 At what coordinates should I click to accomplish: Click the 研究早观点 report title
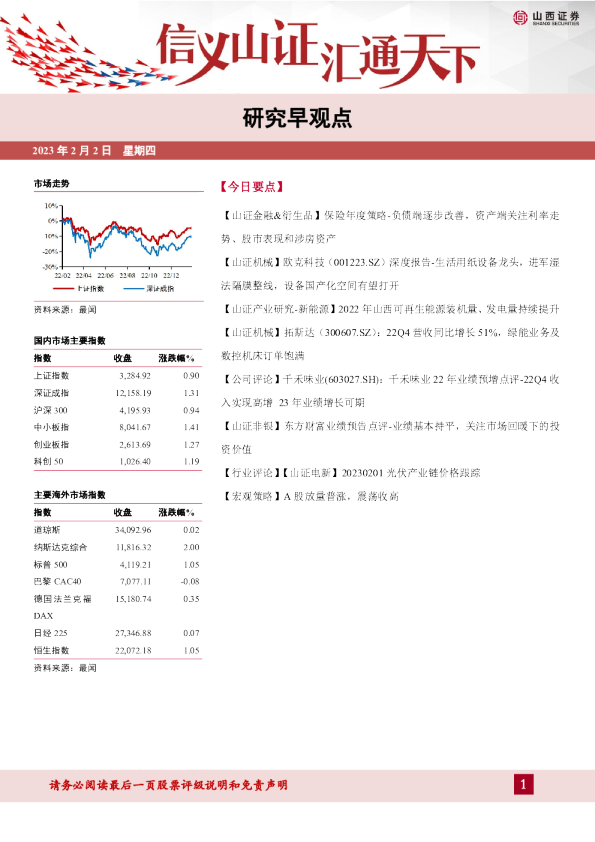(x=297, y=119)
